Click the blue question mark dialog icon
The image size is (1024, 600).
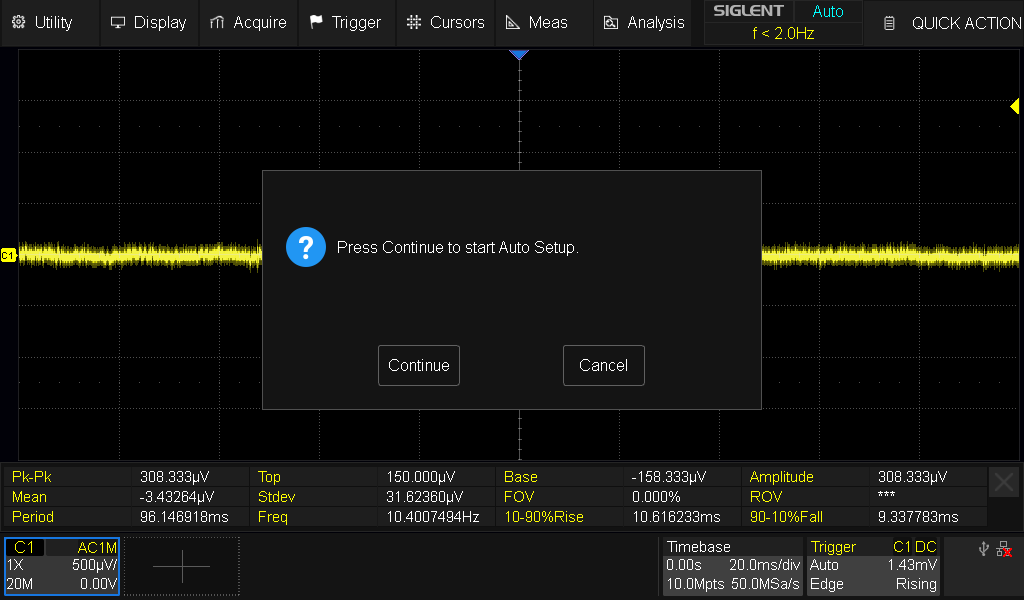click(306, 246)
